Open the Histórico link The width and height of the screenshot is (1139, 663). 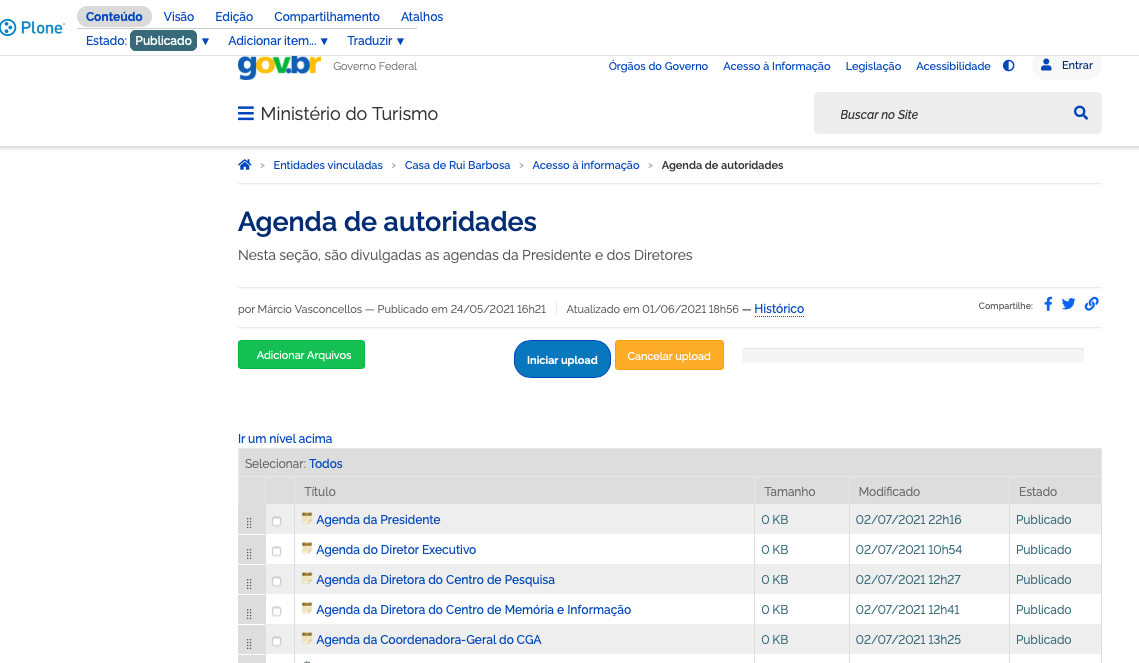click(x=778, y=308)
